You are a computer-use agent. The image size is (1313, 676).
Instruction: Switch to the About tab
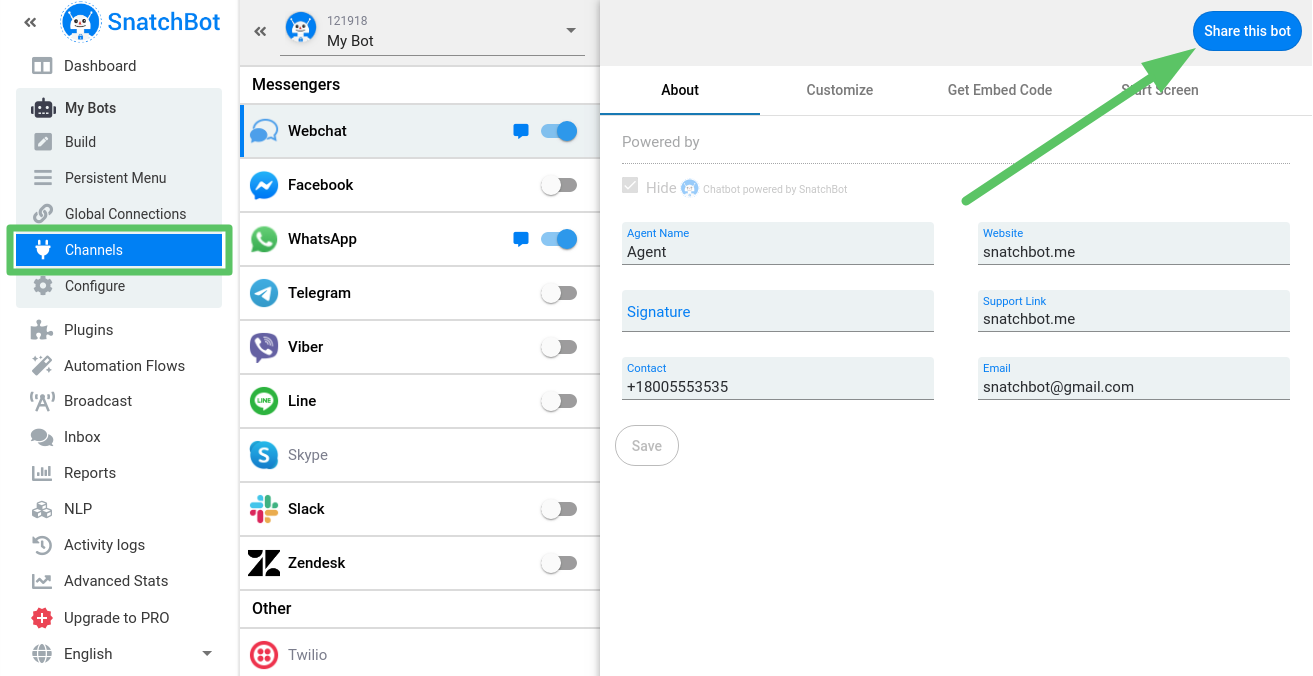coord(680,90)
